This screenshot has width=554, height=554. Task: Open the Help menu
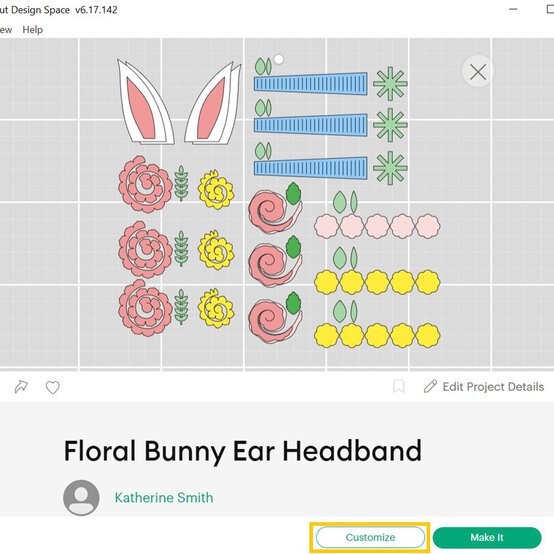(33, 30)
